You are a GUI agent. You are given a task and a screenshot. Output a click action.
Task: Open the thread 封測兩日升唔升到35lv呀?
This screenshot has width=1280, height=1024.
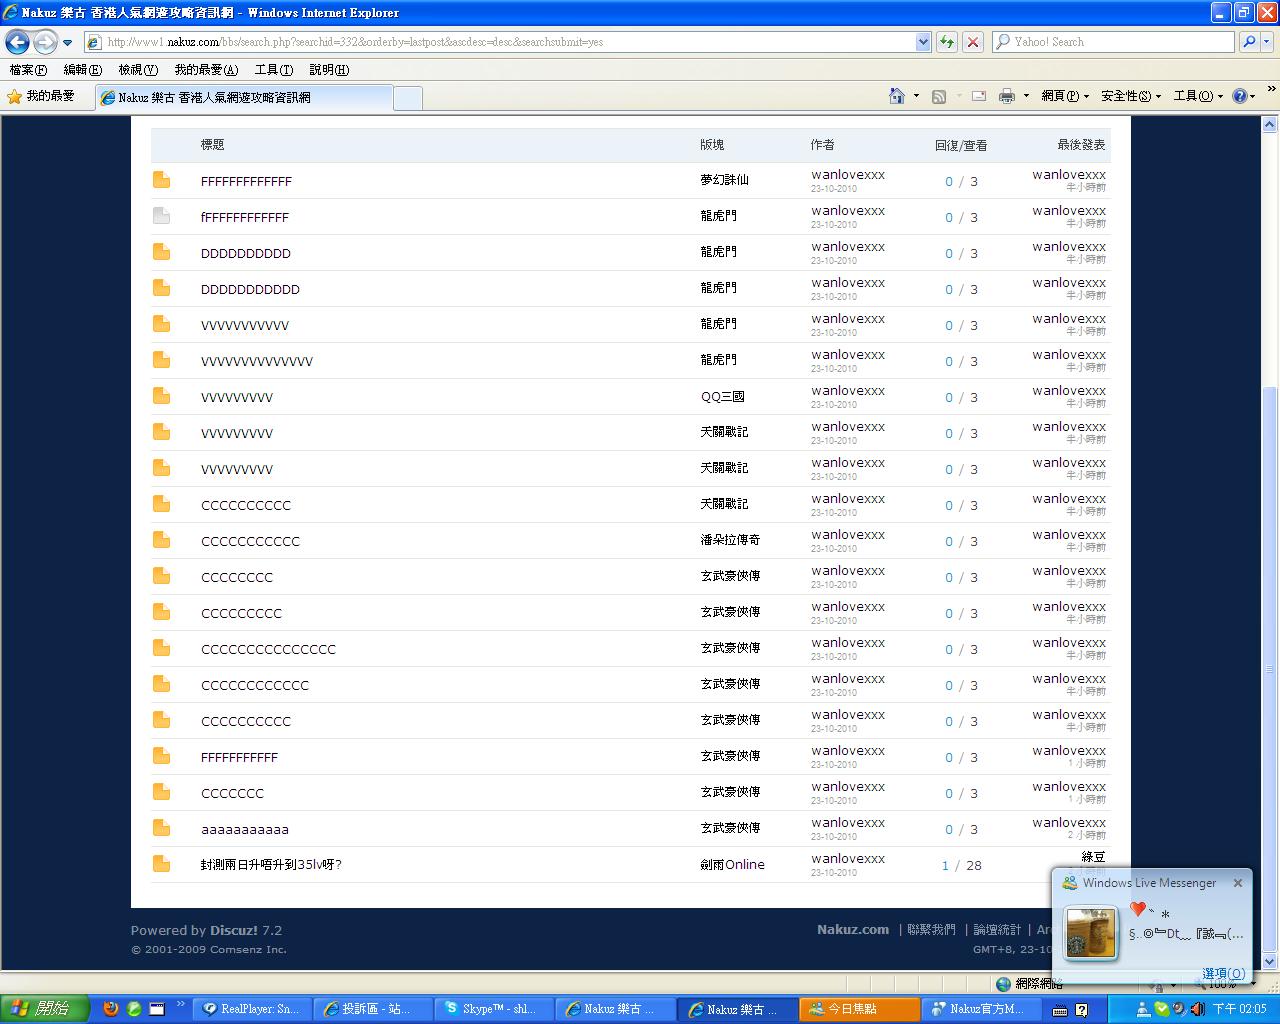tap(271, 865)
